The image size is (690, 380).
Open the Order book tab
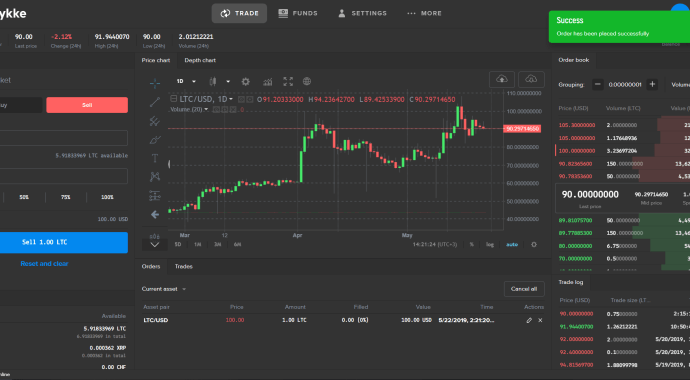click(x=574, y=60)
